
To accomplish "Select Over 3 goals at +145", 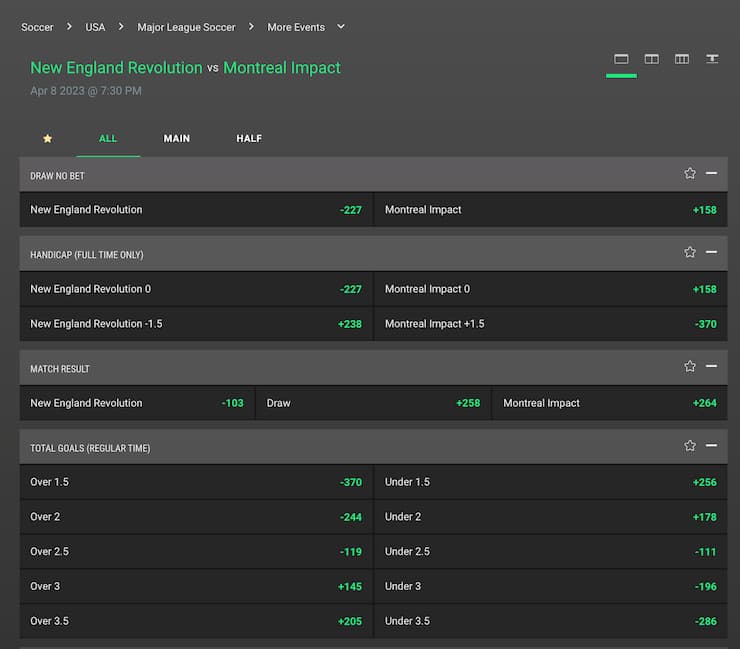I will click(x=196, y=586).
